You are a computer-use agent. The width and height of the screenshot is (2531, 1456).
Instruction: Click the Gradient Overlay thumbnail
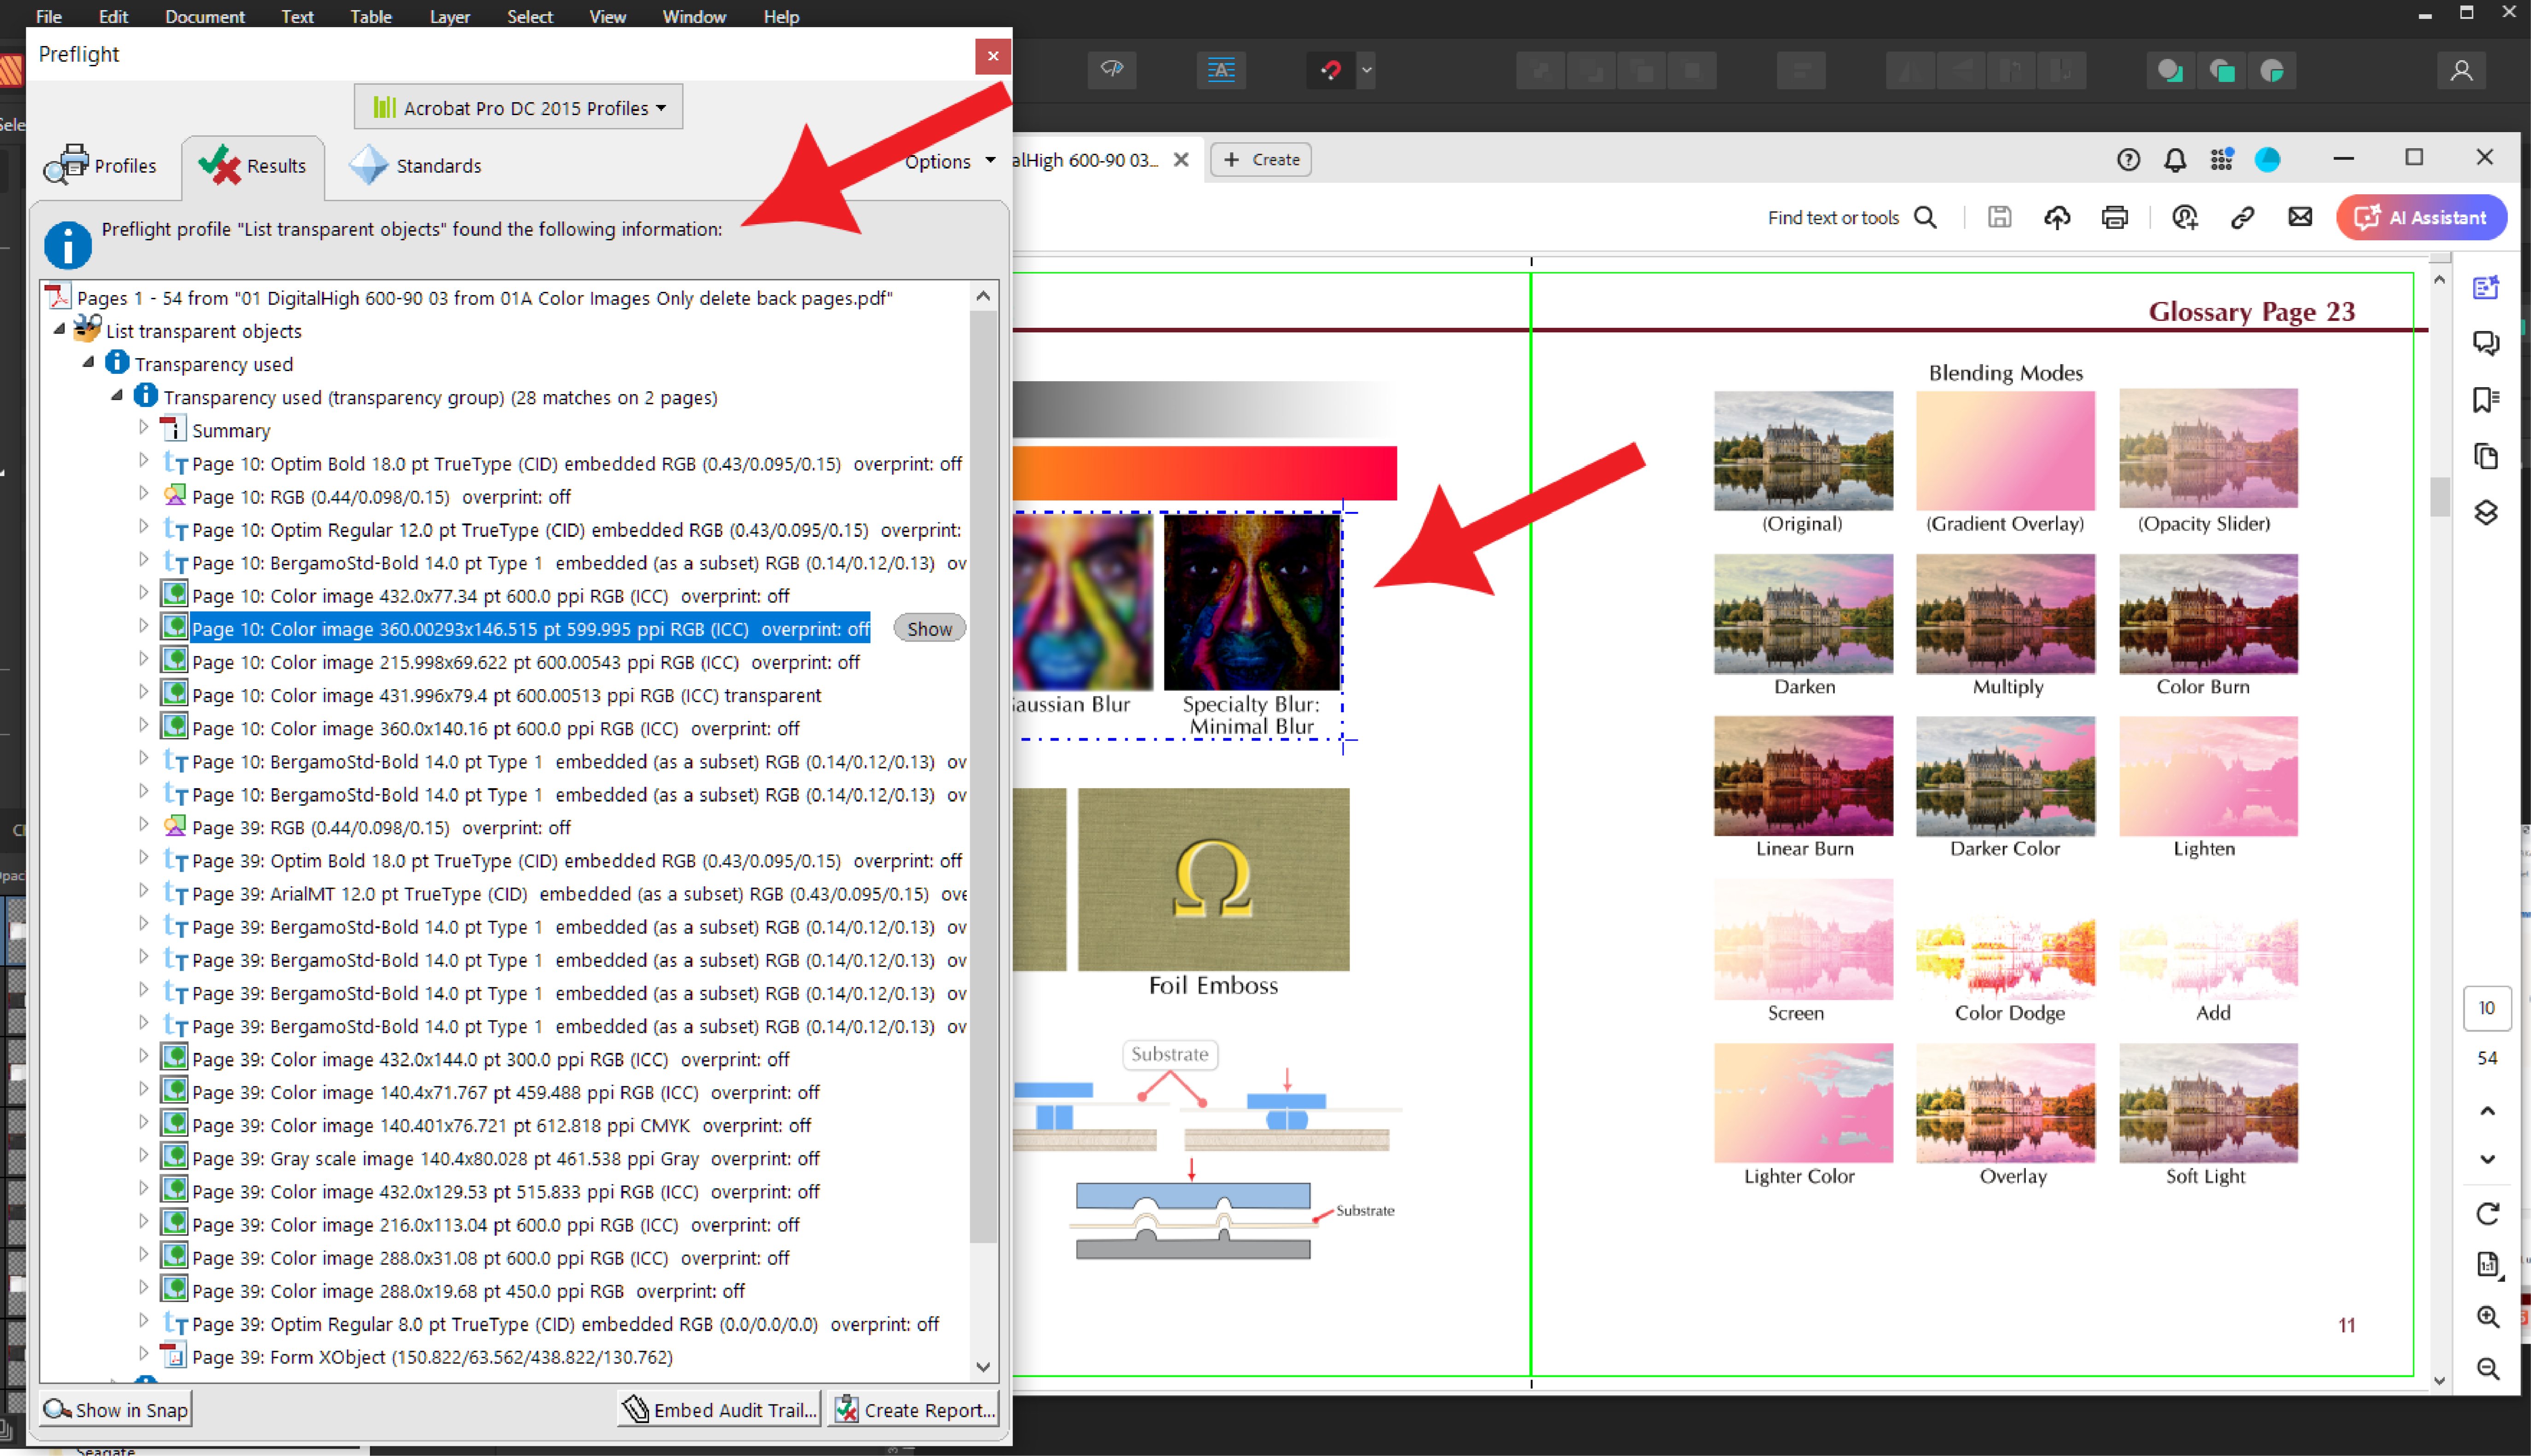click(x=2005, y=450)
